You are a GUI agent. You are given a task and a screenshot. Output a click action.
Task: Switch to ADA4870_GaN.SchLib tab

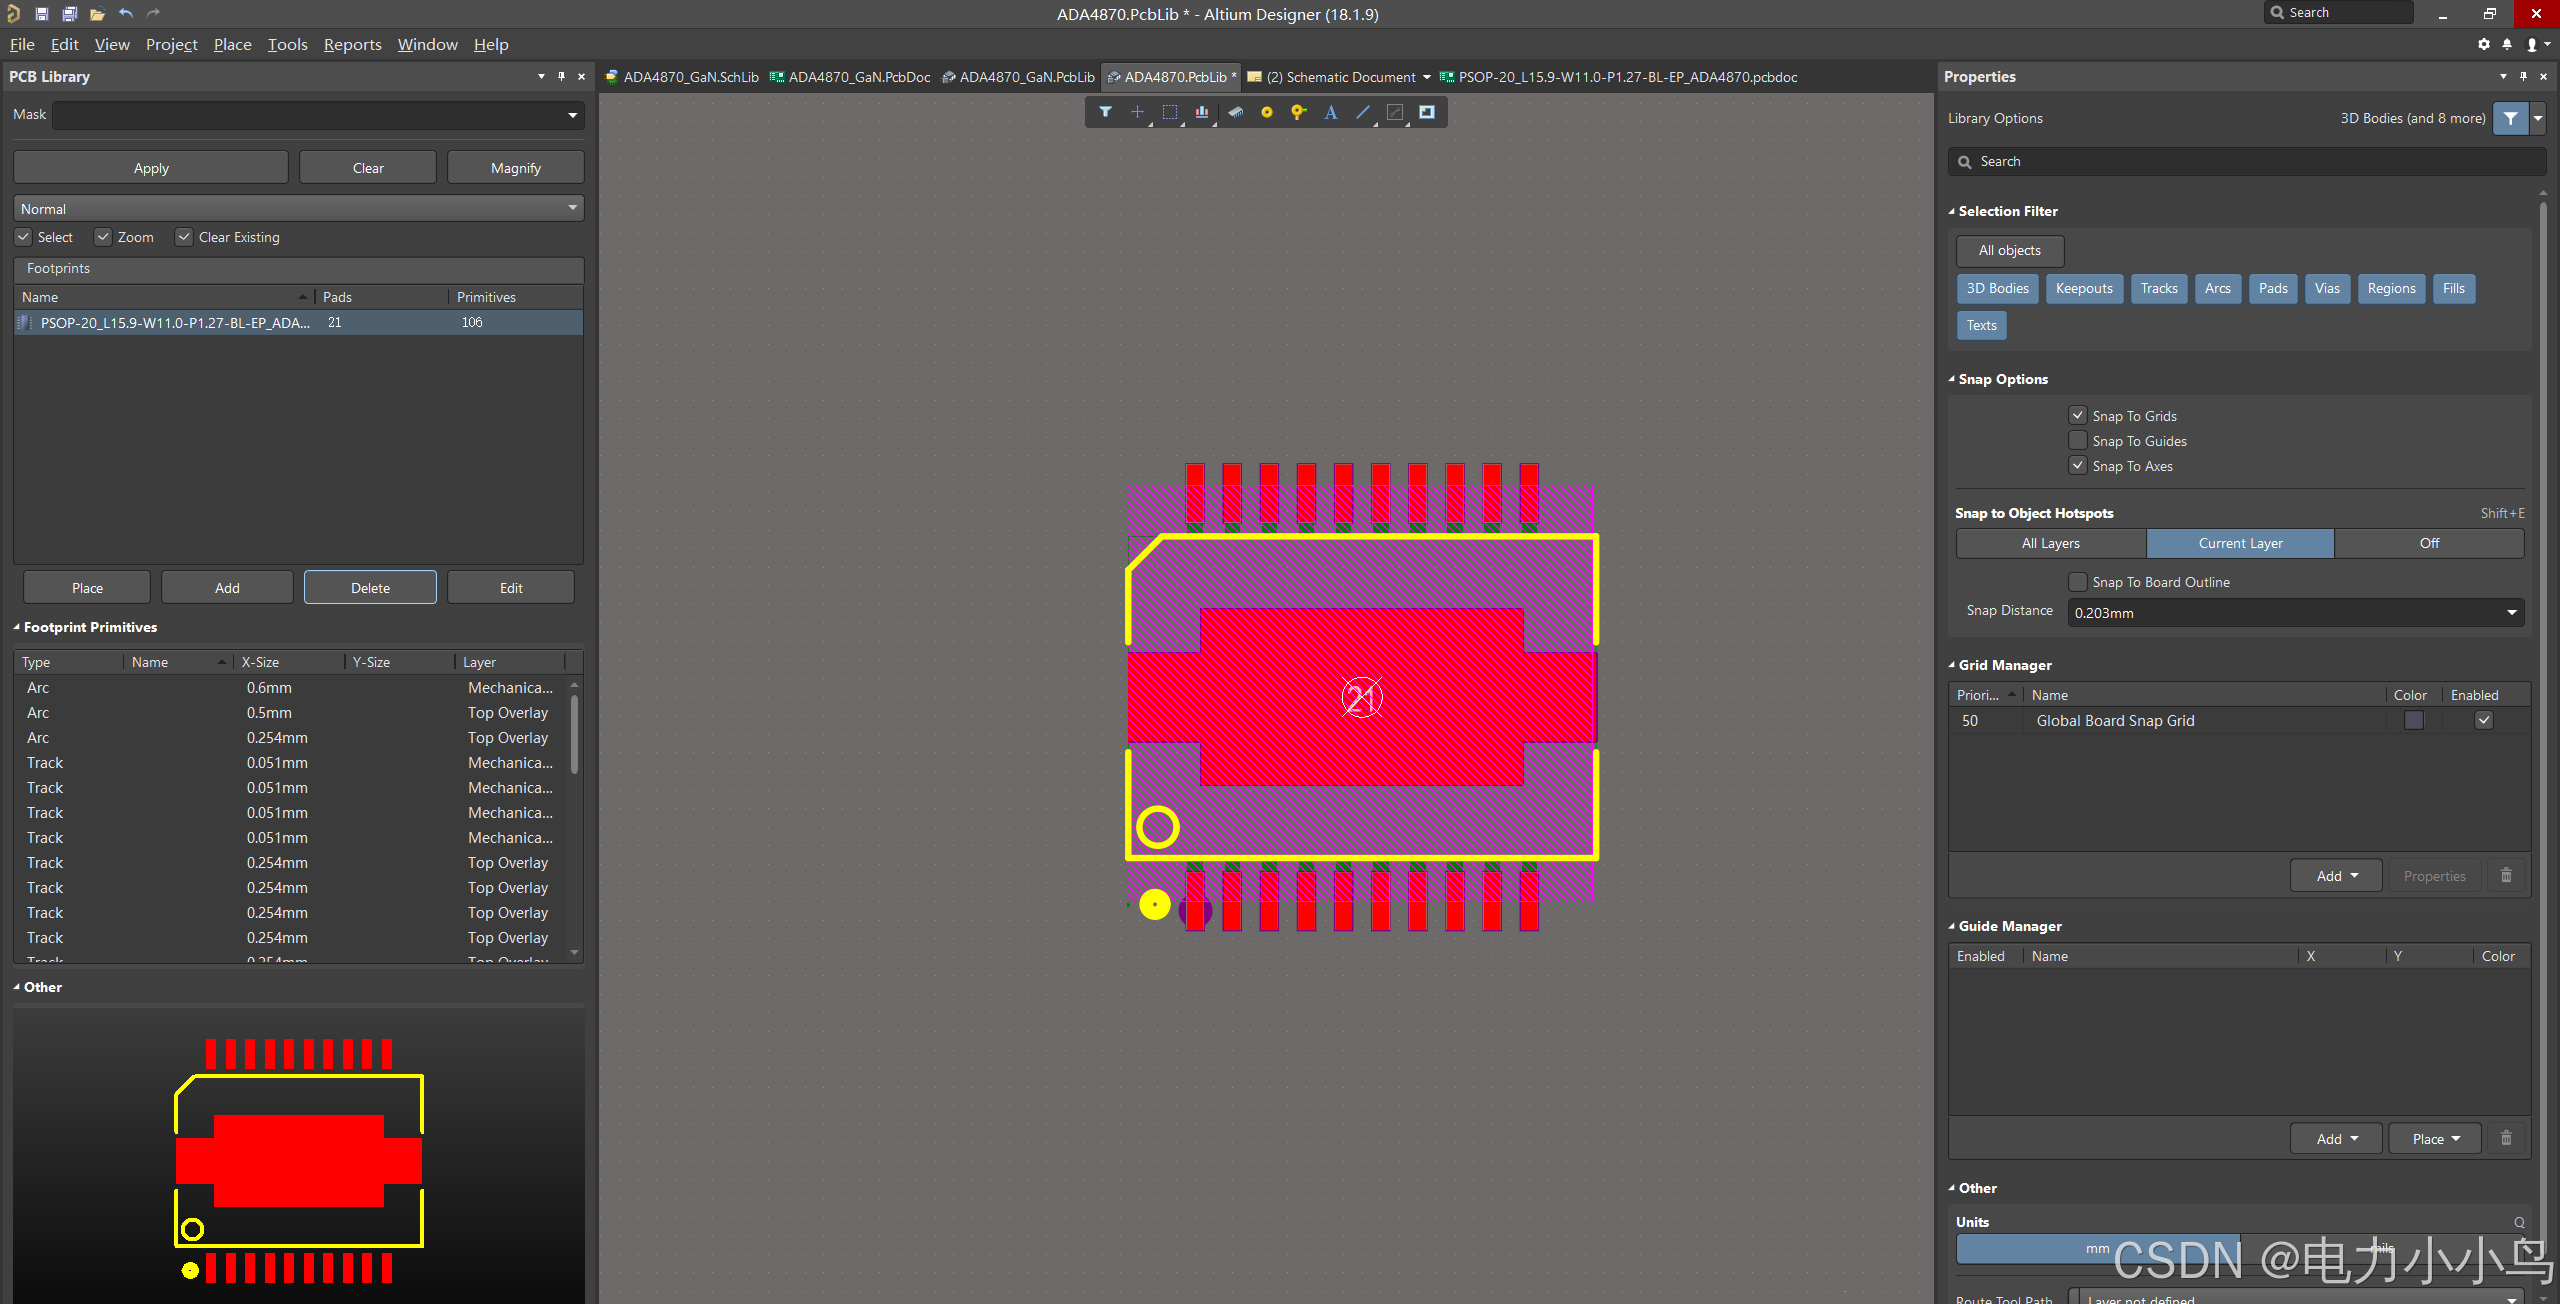click(682, 77)
